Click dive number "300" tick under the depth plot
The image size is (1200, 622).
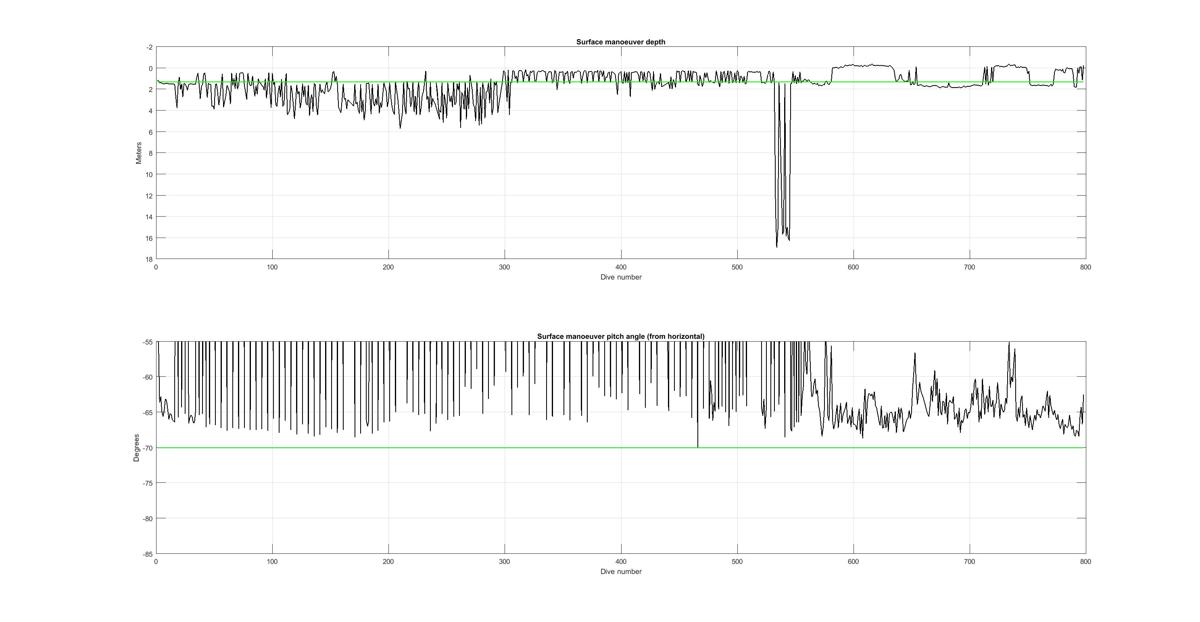coord(505,267)
